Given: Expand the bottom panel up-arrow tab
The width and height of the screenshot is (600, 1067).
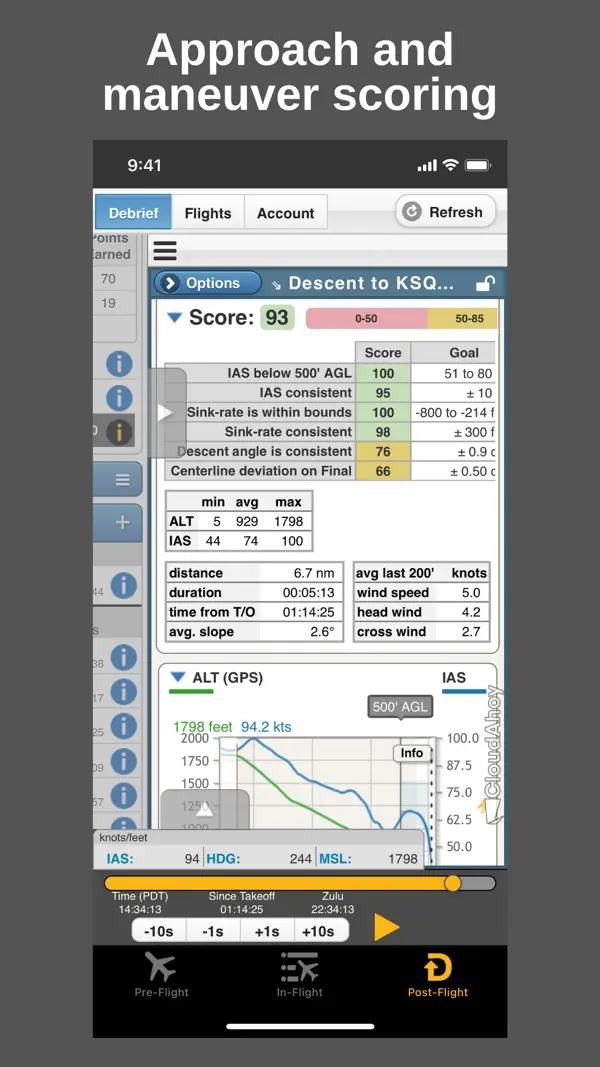Looking at the screenshot, I should tap(205, 810).
